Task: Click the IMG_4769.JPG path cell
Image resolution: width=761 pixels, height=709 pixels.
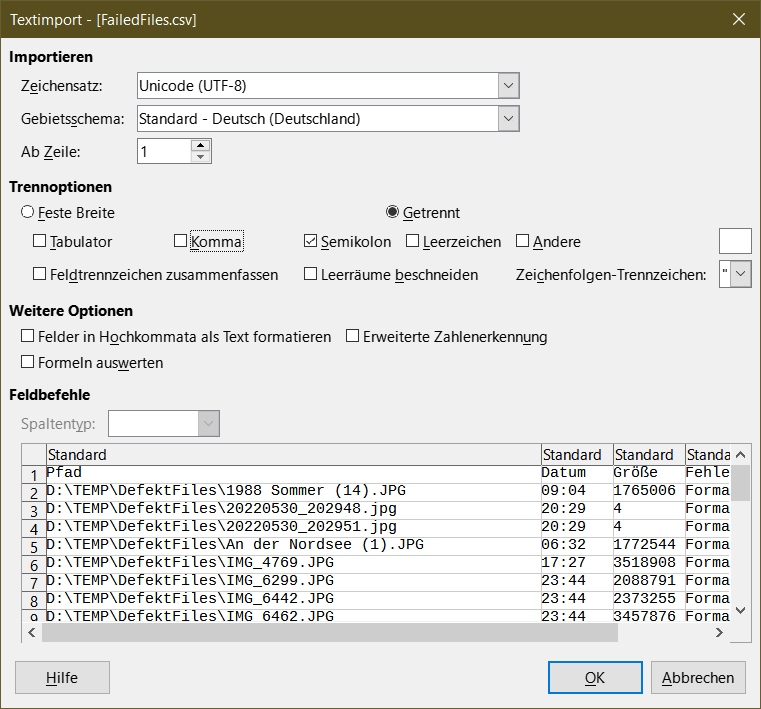Action: click(x=294, y=562)
